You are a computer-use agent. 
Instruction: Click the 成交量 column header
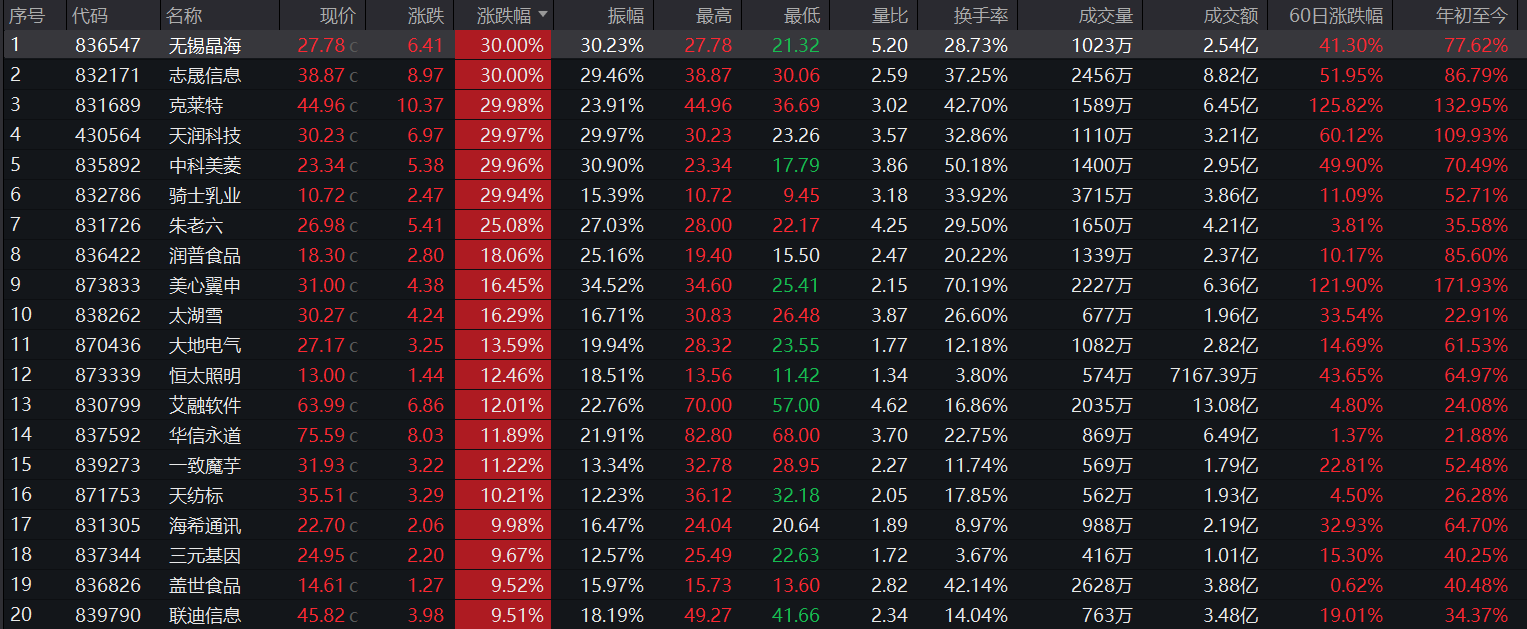[x=1106, y=15]
